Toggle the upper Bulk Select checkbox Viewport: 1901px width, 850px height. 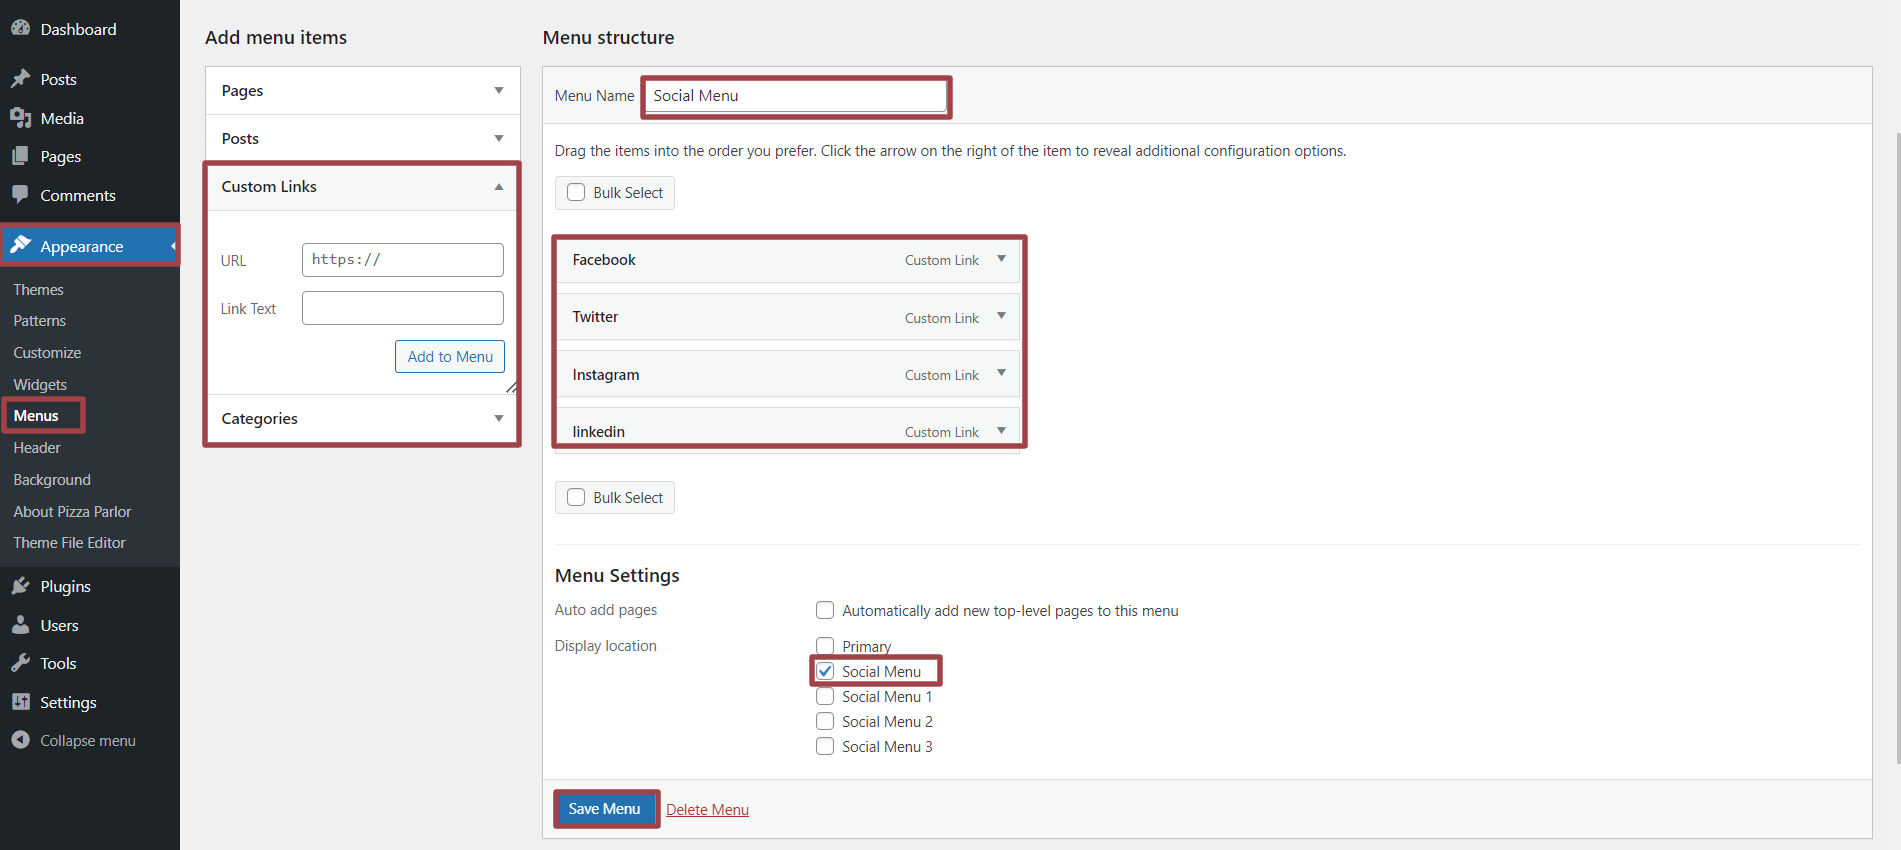576,192
